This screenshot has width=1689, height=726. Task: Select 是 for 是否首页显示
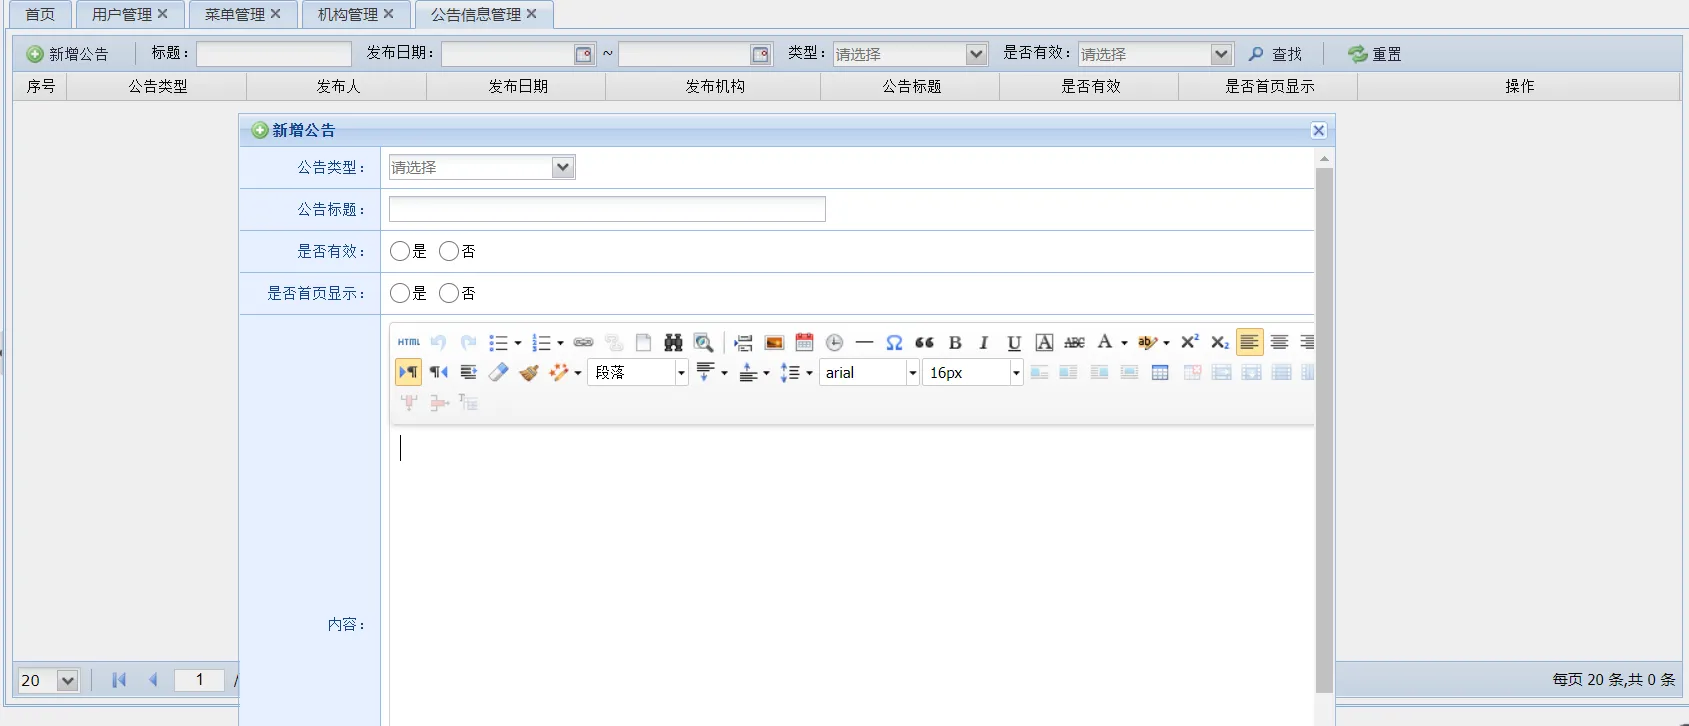pos(400,294)
